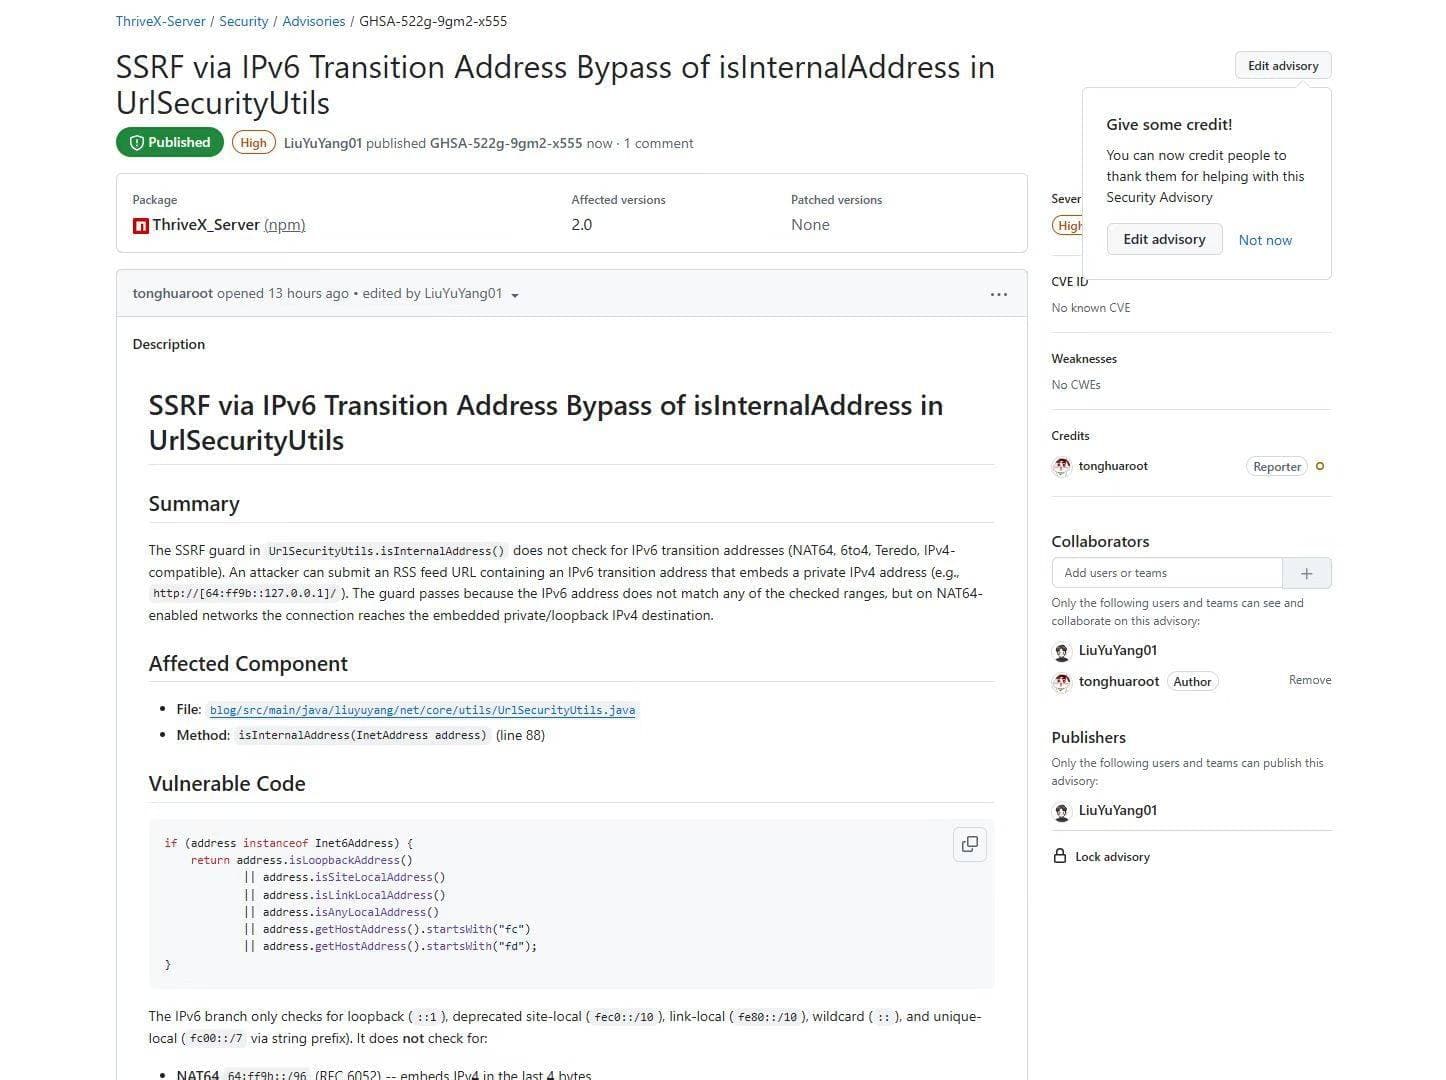Click the npm package icon beside ThriveX_Server
The image size is (1446, 1080).
(x=140, y=226)
